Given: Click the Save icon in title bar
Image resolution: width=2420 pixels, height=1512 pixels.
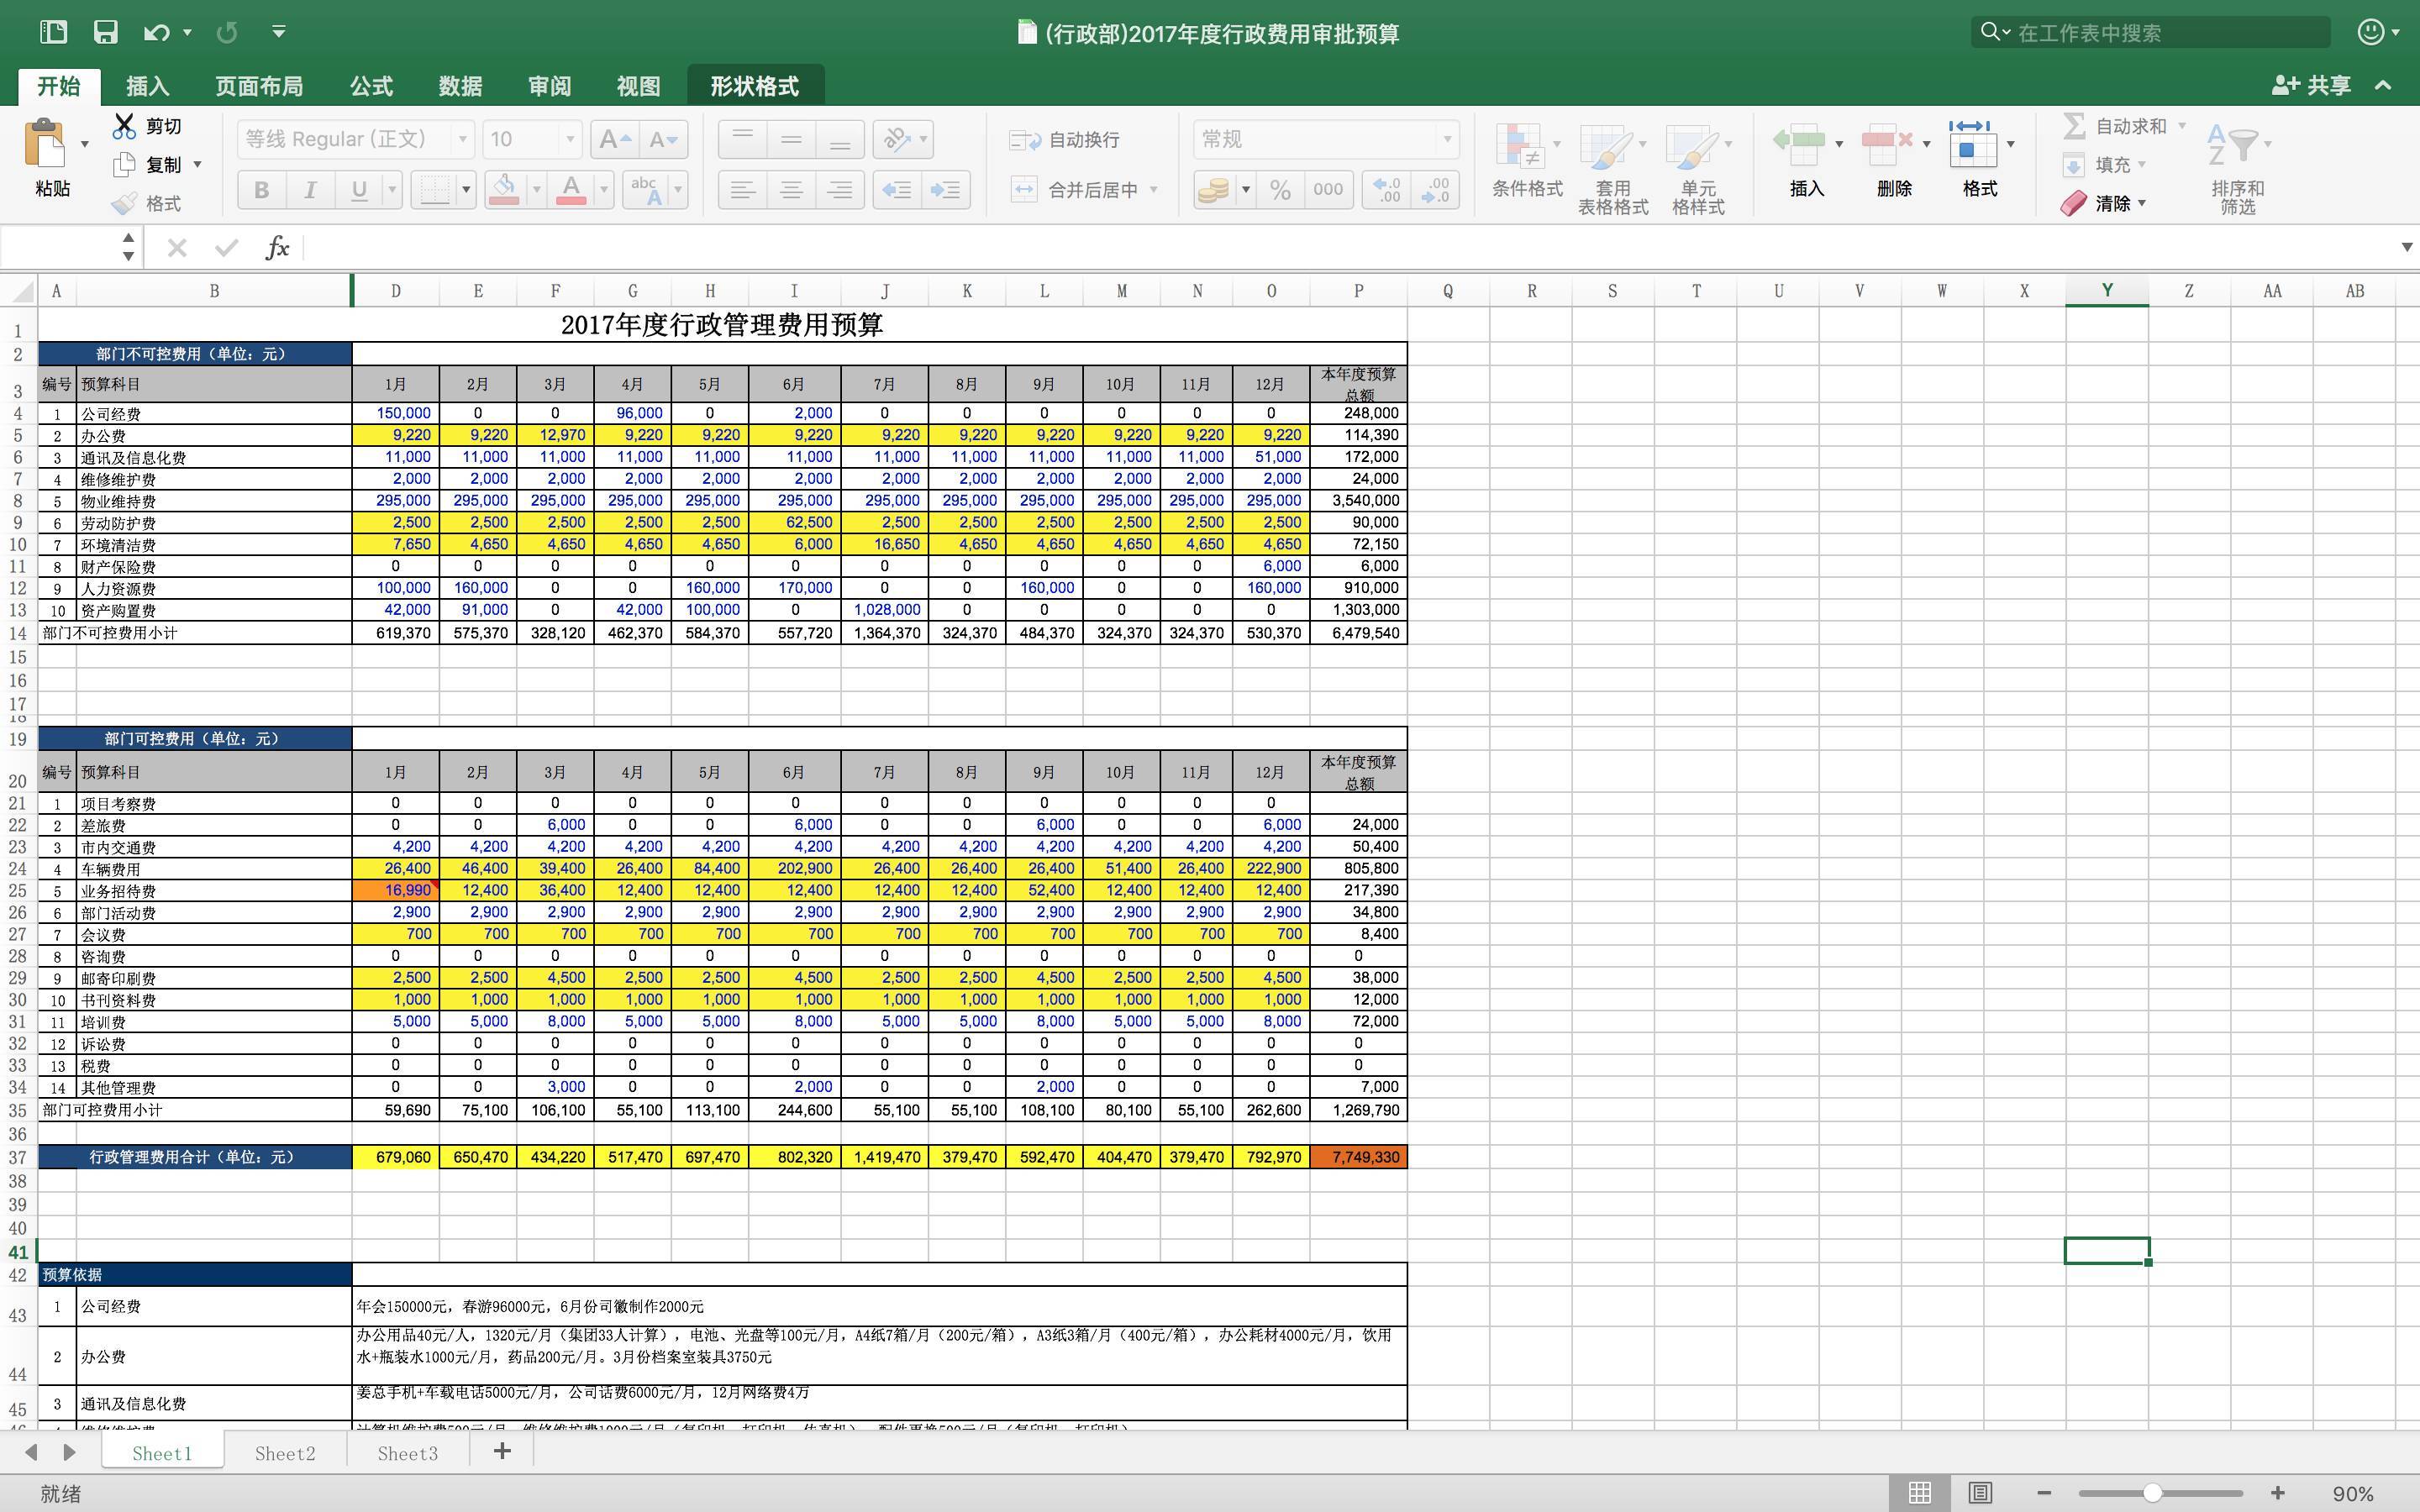Looking at the screenshot, I should (x=105, y=32).
